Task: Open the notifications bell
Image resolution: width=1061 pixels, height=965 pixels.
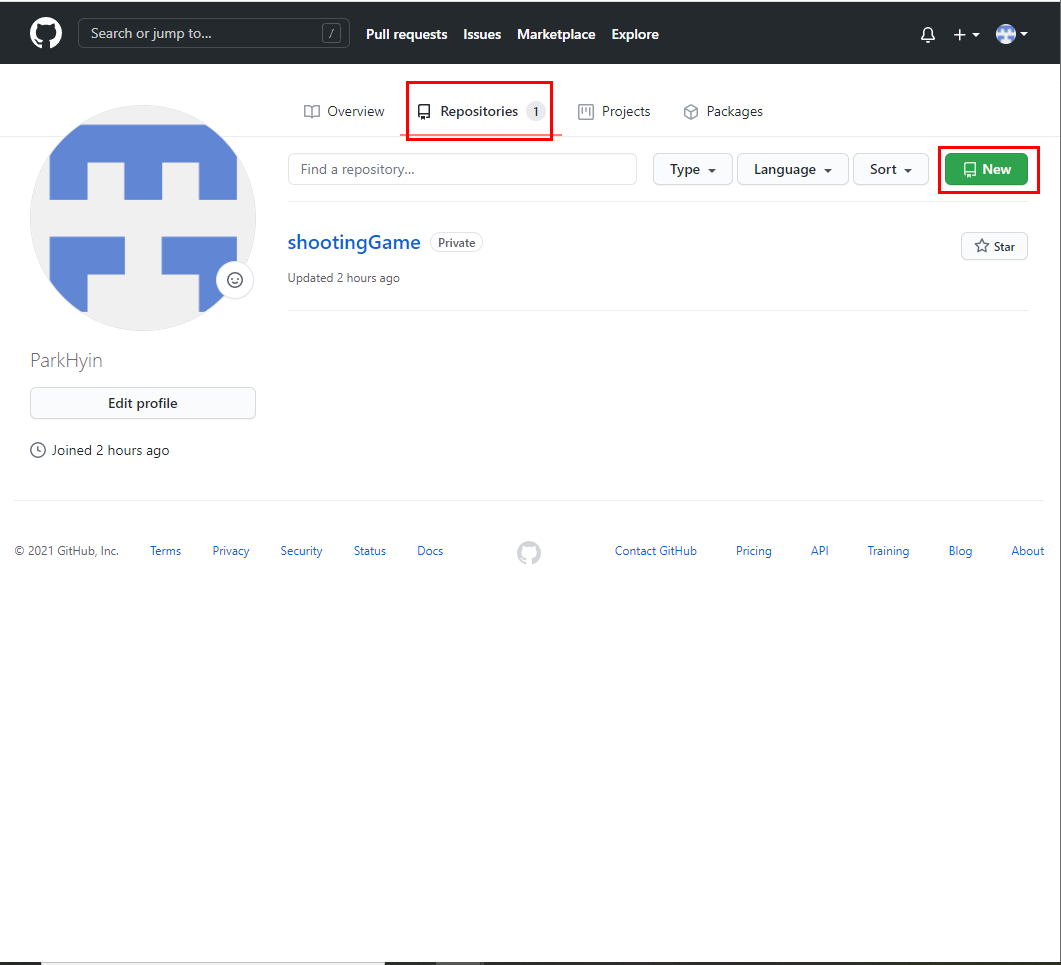Action: (928, 35)
